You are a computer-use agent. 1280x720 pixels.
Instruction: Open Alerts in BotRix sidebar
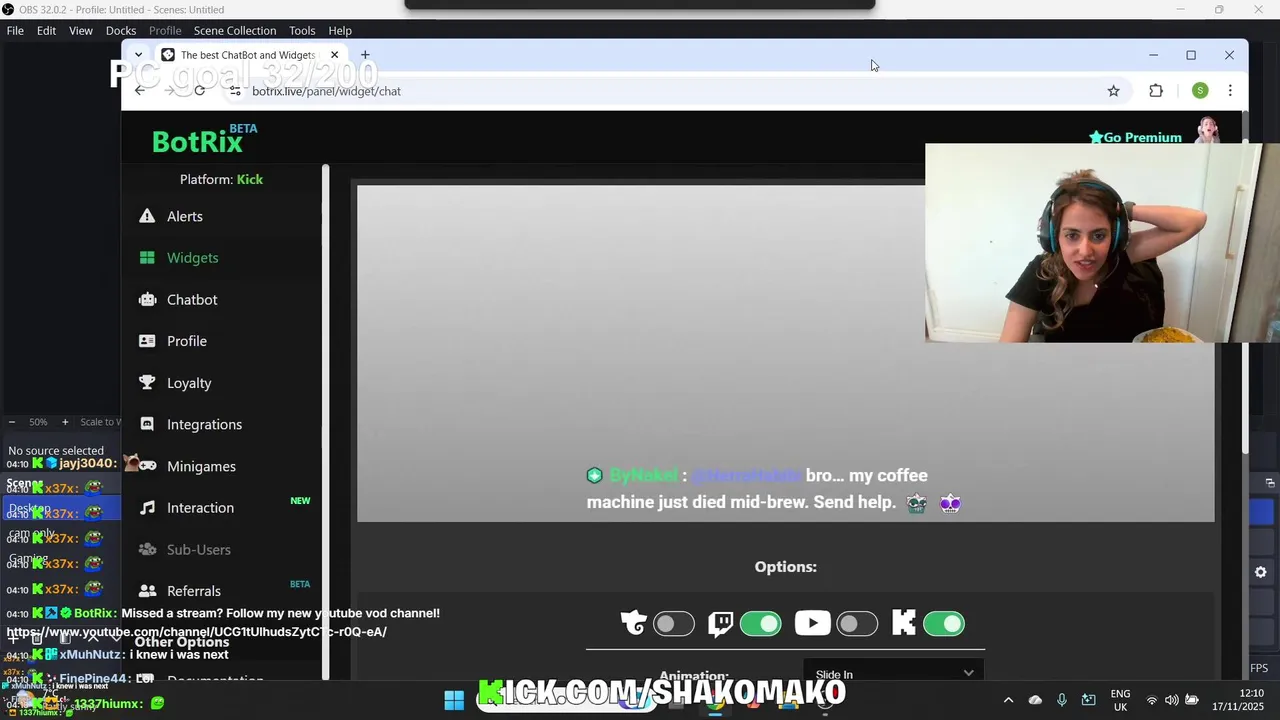coord(184,216)
